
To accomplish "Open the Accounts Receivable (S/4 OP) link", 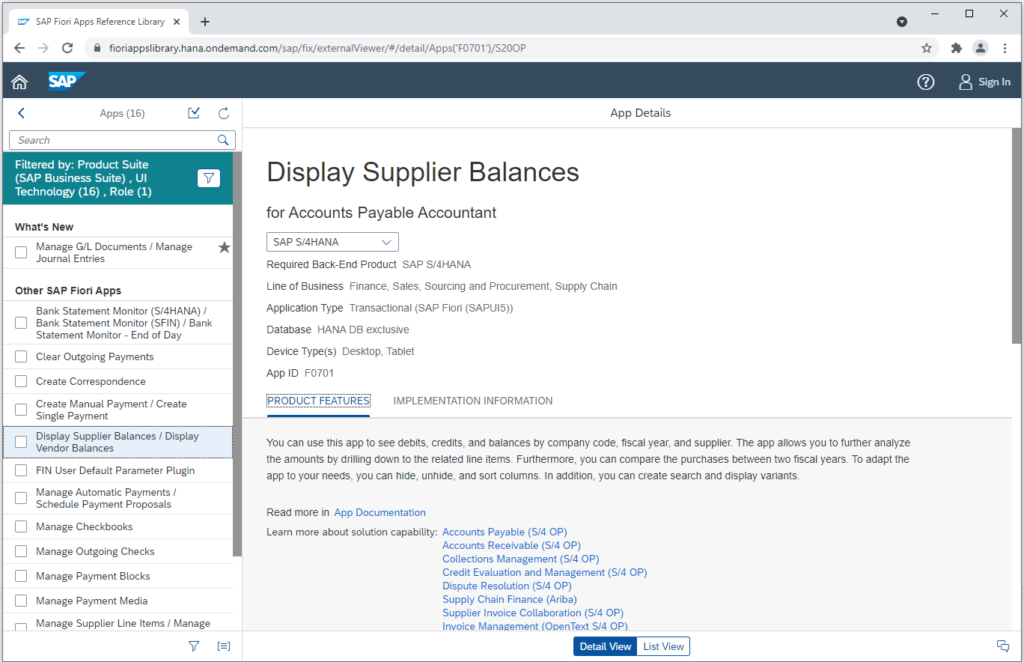I will point(511,545).
